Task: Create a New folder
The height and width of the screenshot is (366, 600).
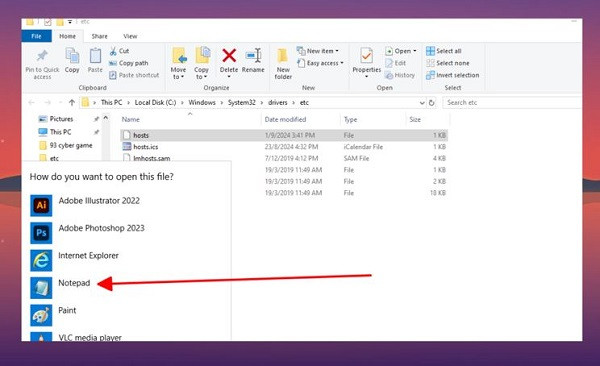Action: (x=283, y=64)
